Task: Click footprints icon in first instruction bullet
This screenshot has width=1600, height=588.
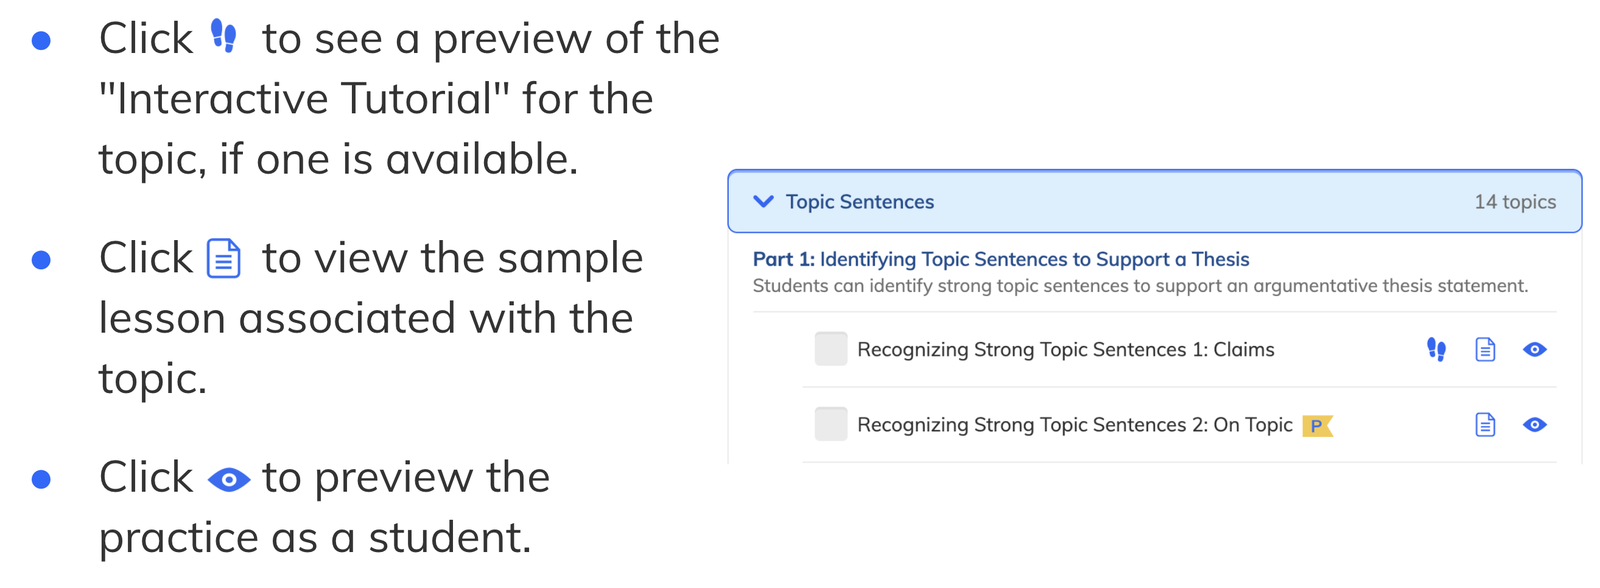Action: click(x=224, y=37)
